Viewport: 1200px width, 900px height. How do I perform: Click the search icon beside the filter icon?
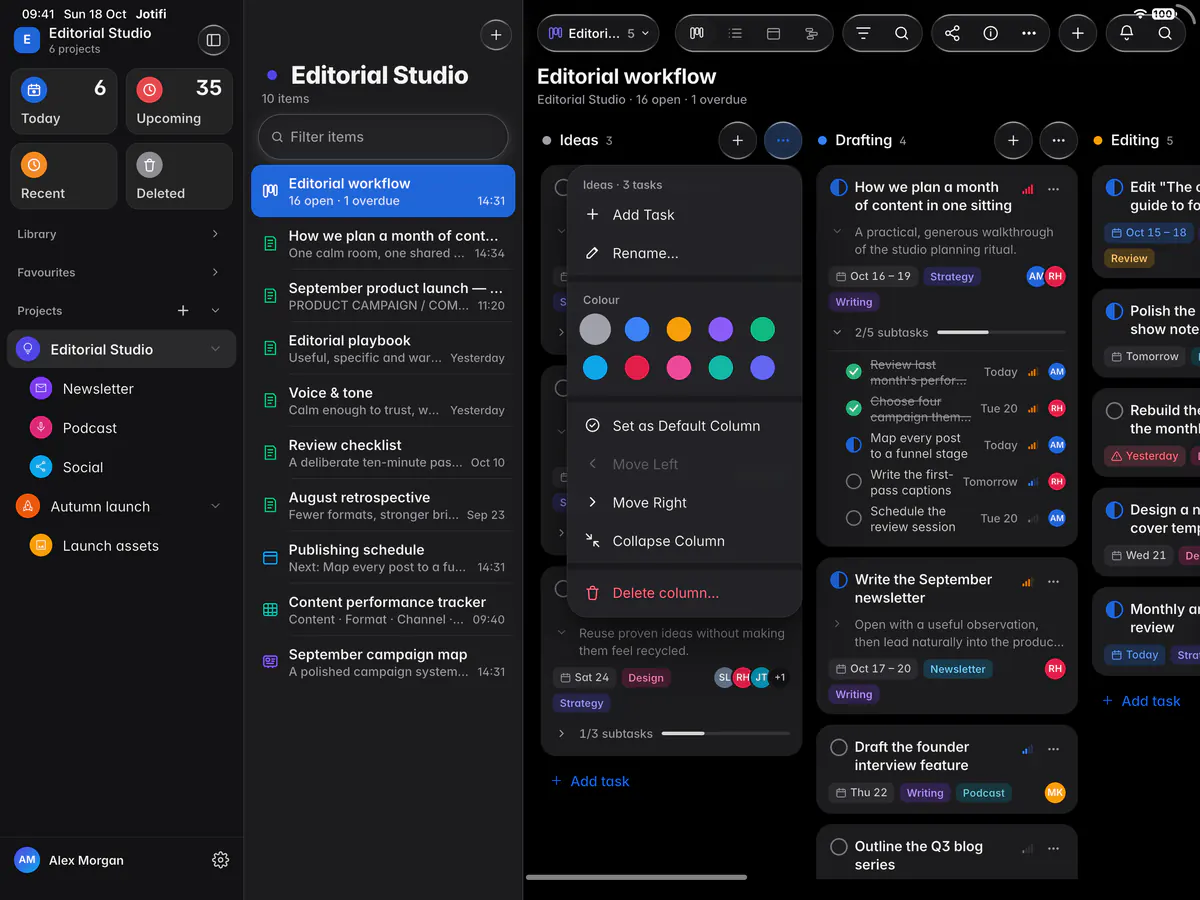pyautogui.click(x=901, y=33)
